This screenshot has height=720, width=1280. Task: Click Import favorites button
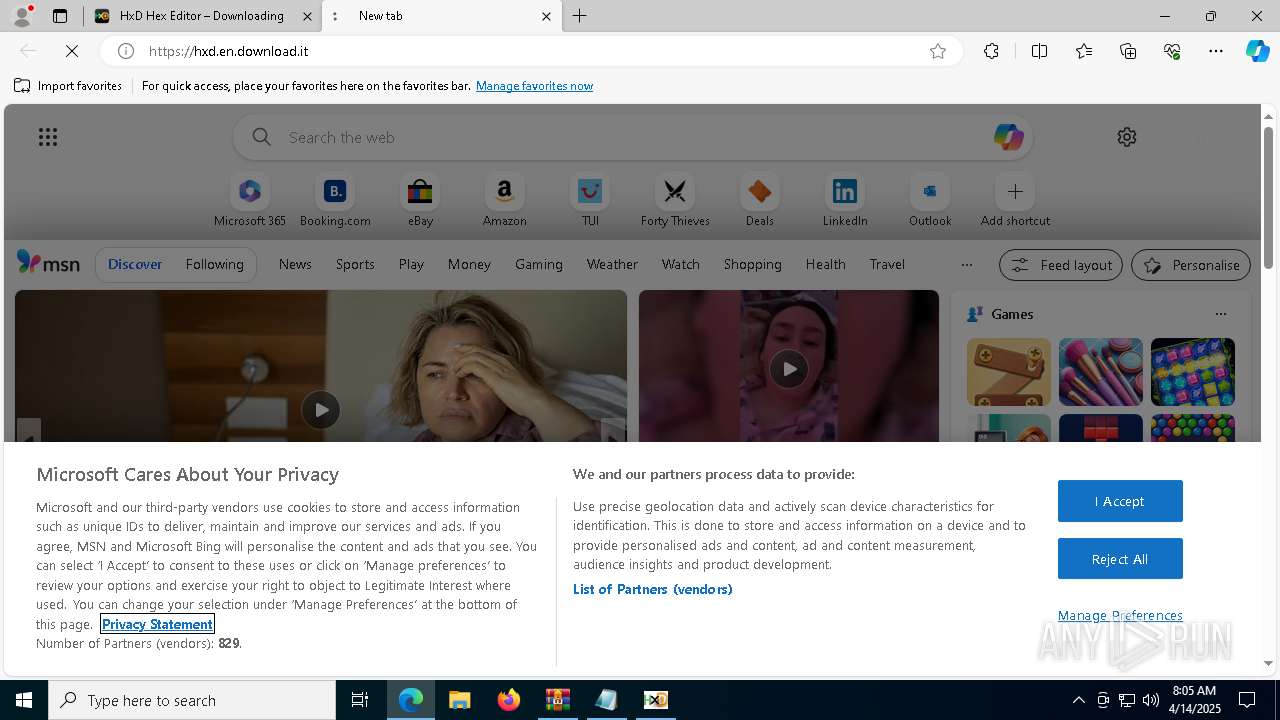pyautogui.click(x=68, y=86)
